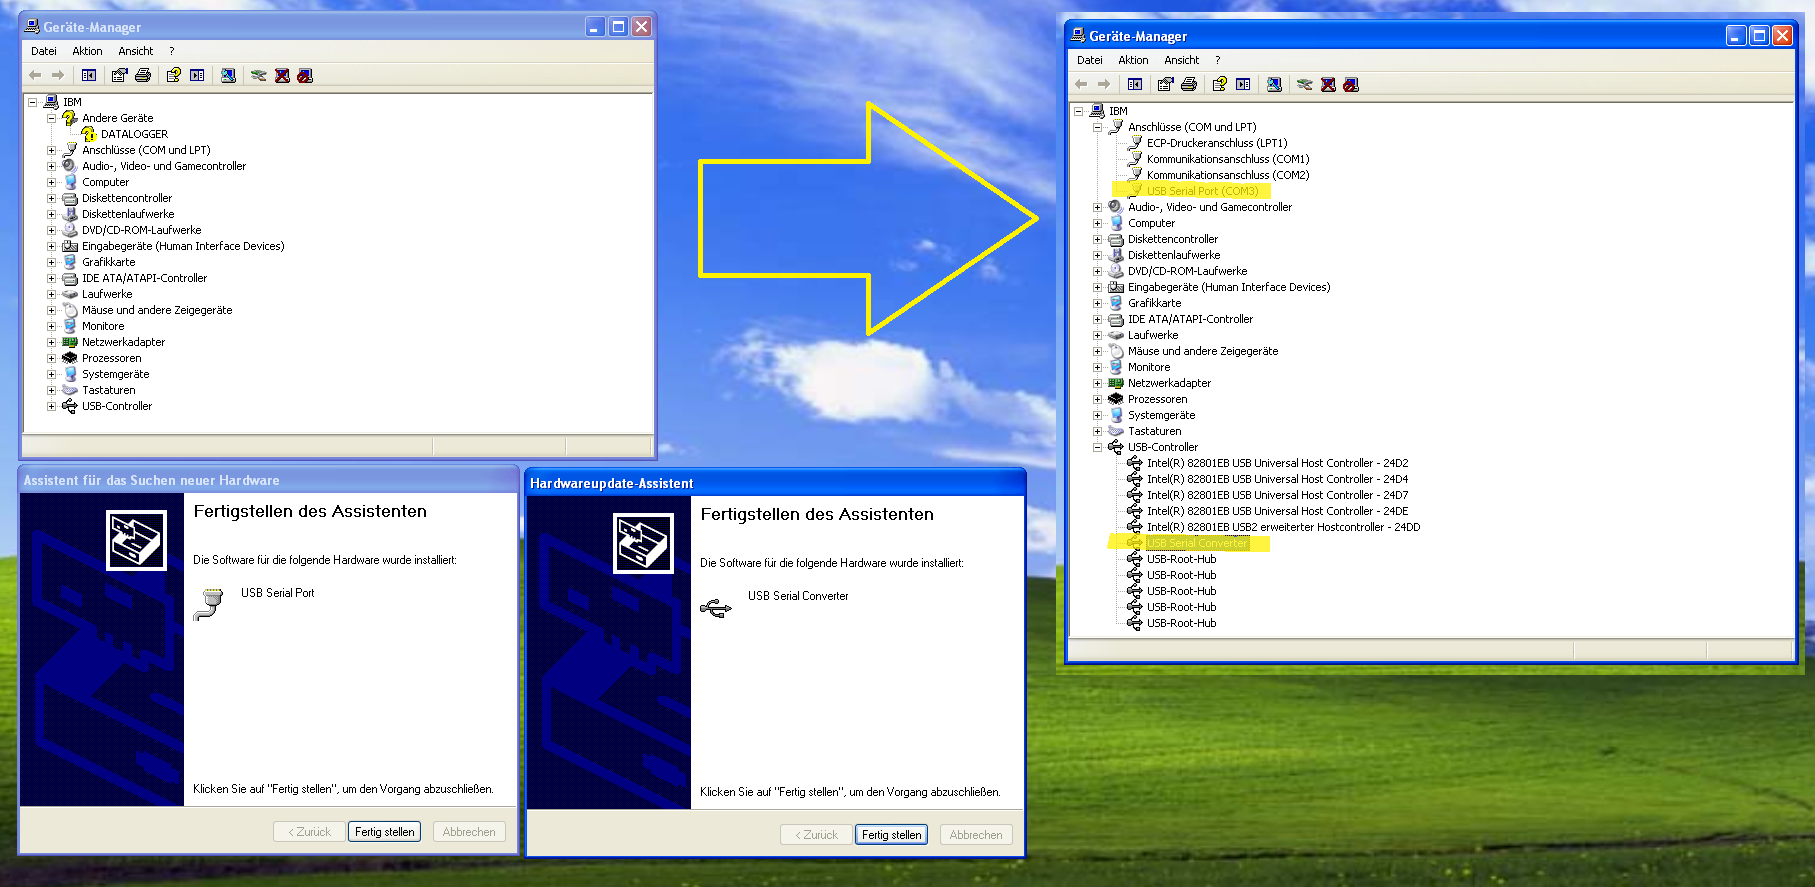Click action pane icon in left Geräte-Manager toolbar
This screenshot has height=887, width=1815.
pyautogui.click(x=197, y=75)
